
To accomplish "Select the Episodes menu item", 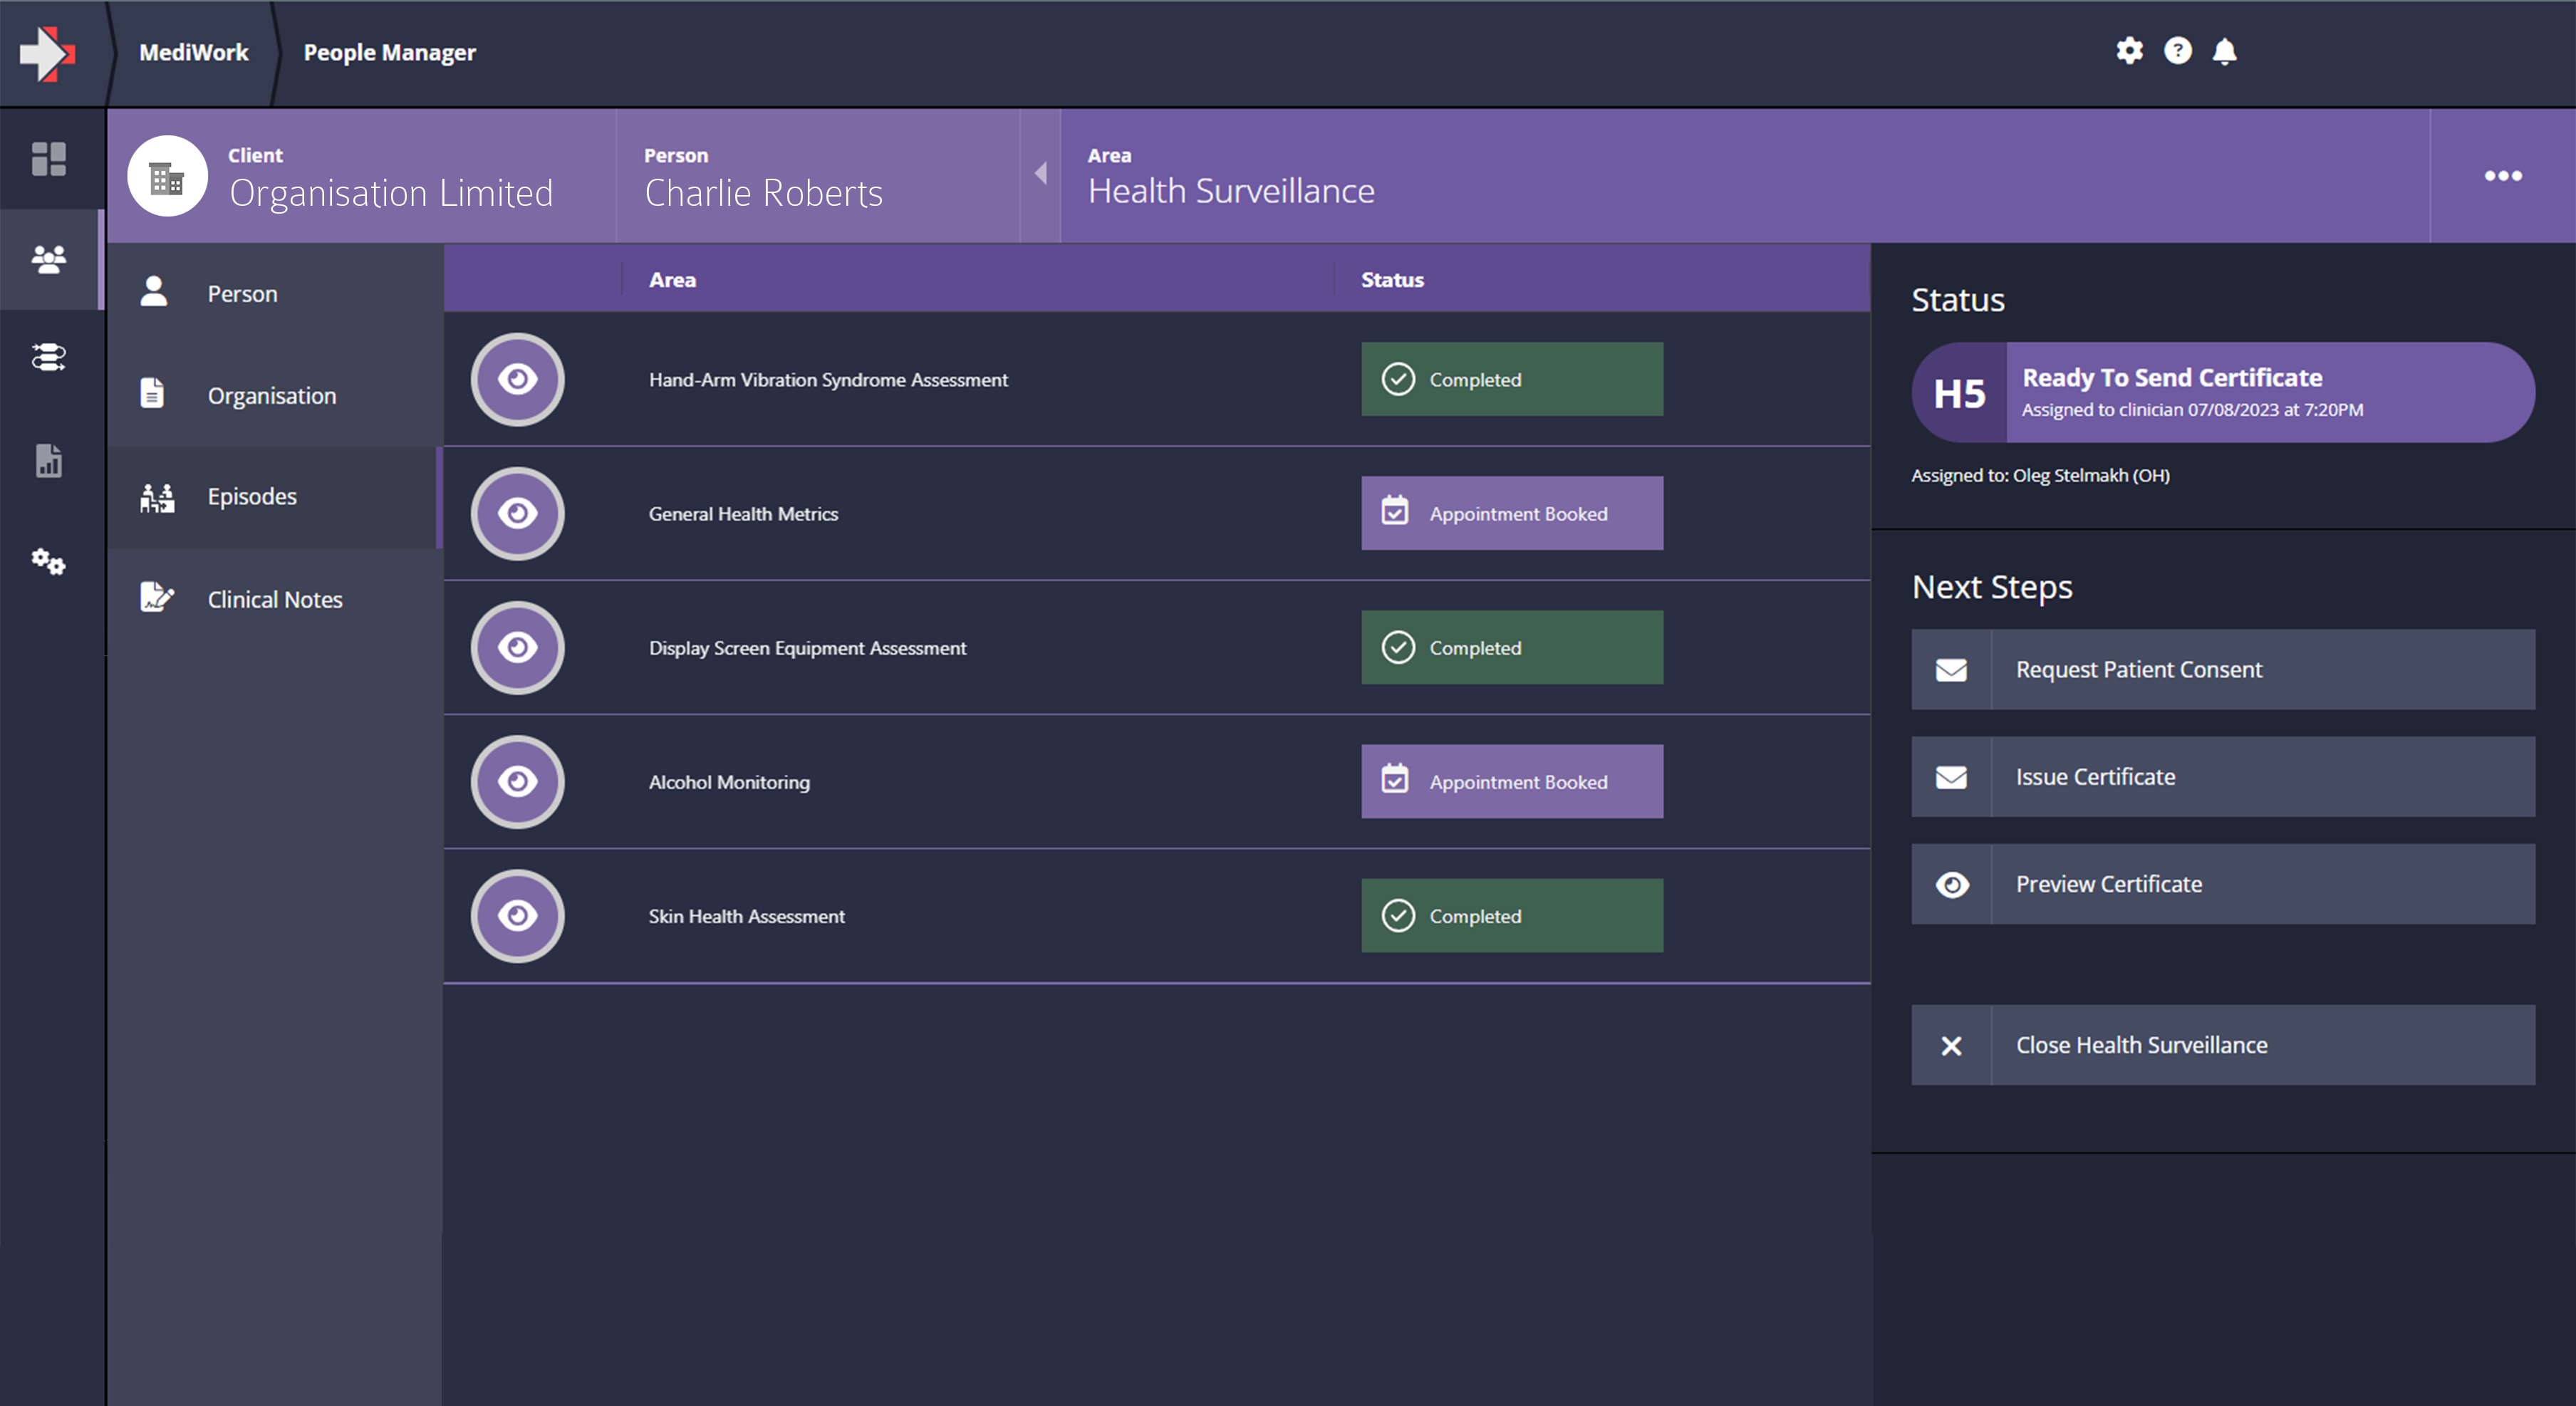I will pos(252,497).
